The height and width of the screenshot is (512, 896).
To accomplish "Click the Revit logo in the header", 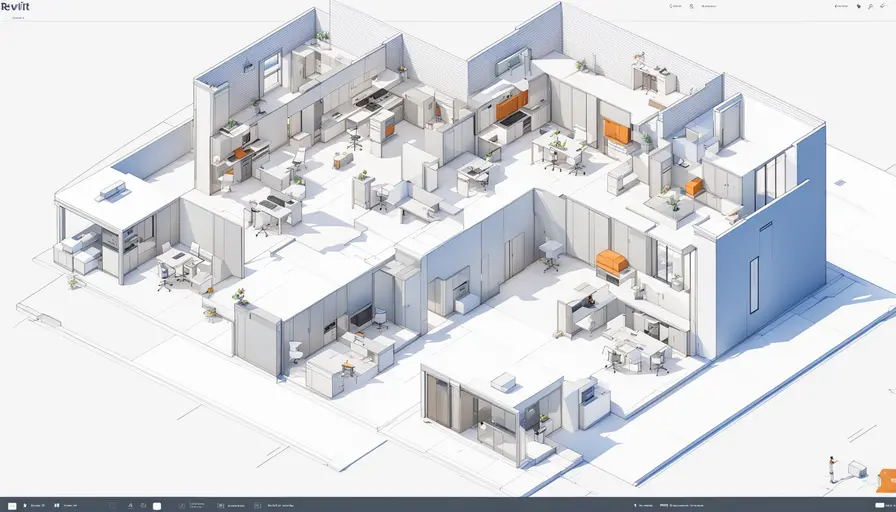I will [15, 6].
